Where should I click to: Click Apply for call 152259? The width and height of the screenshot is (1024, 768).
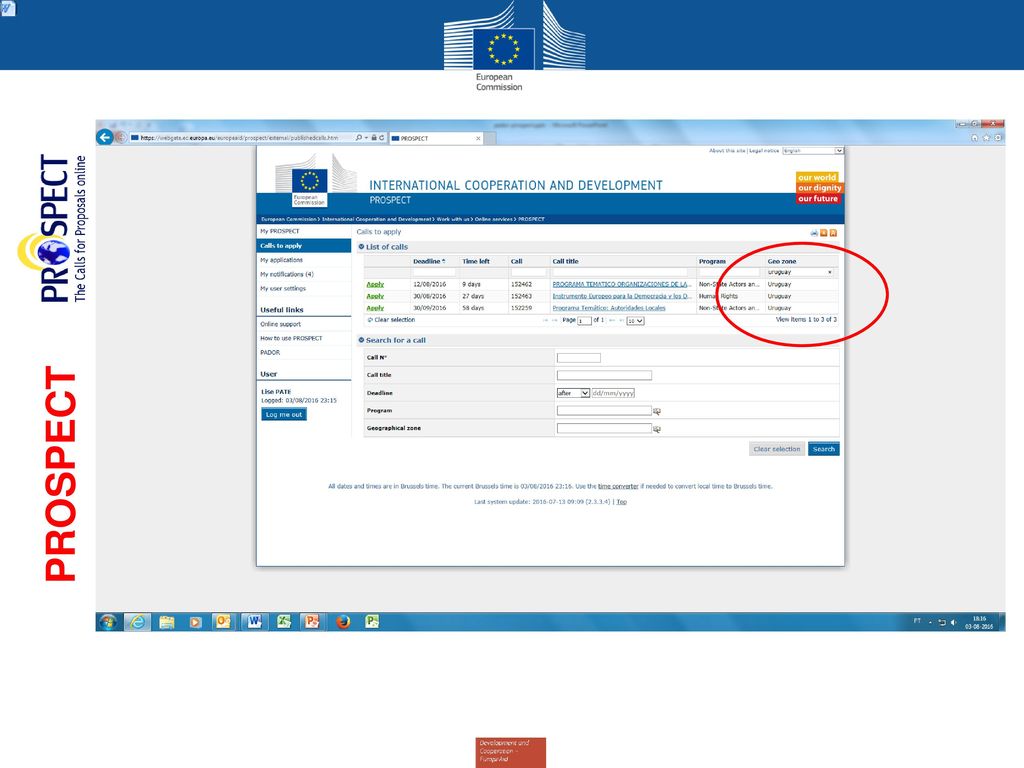pyautogui.click(x=375, y=308)
